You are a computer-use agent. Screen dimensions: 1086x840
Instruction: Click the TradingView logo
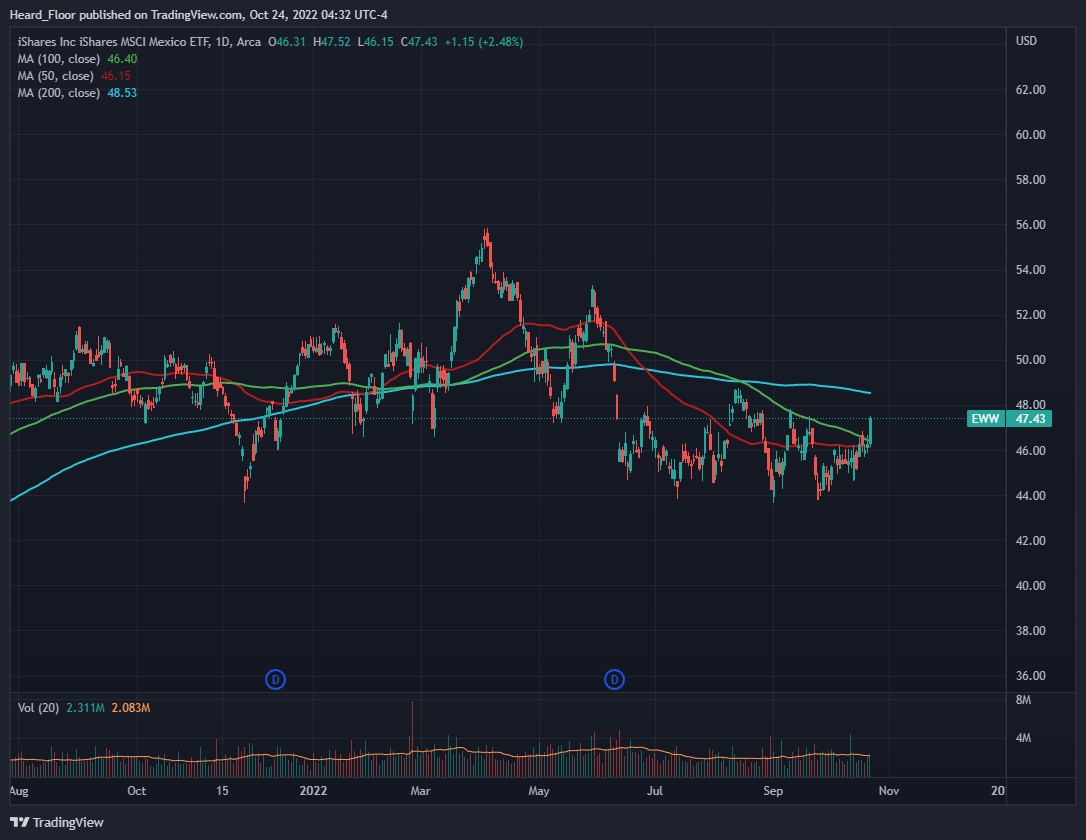[x=57, y=822]
